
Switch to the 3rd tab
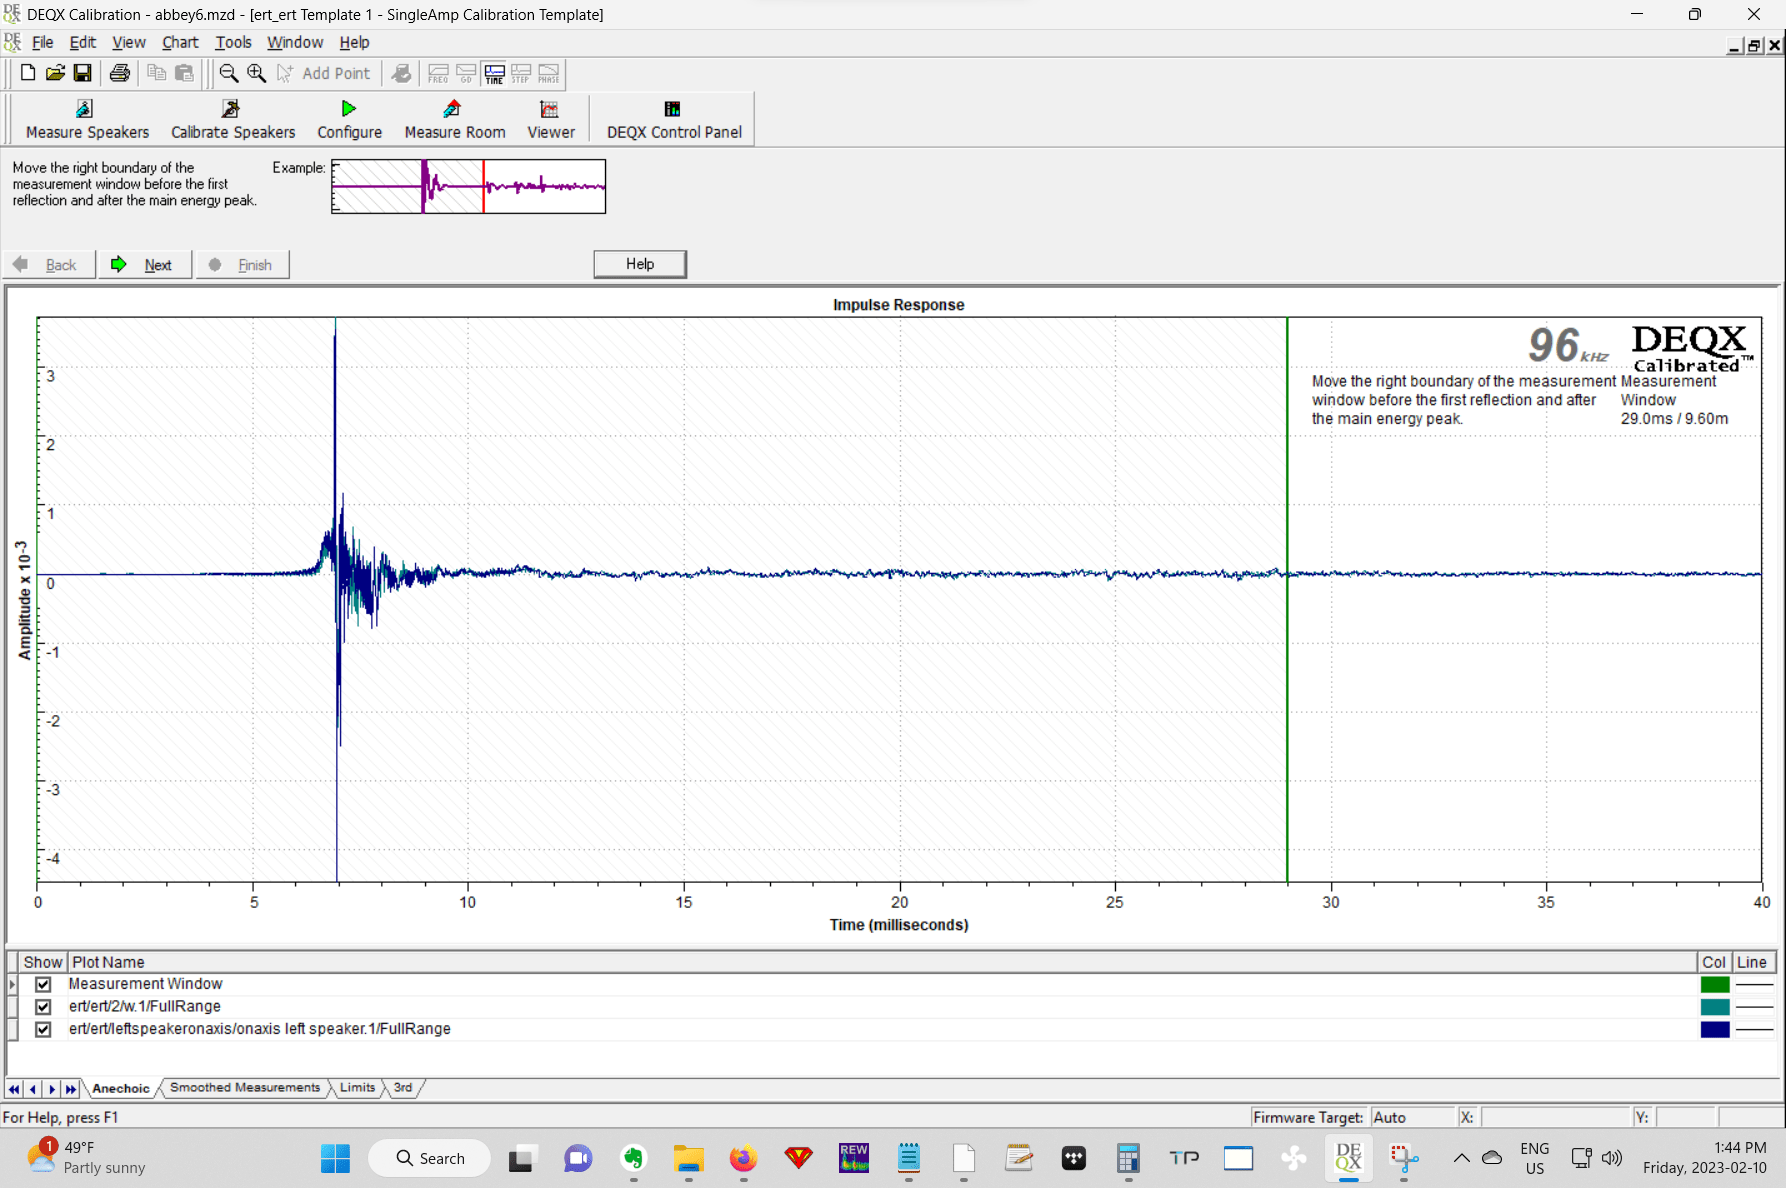coord(403,1087)
